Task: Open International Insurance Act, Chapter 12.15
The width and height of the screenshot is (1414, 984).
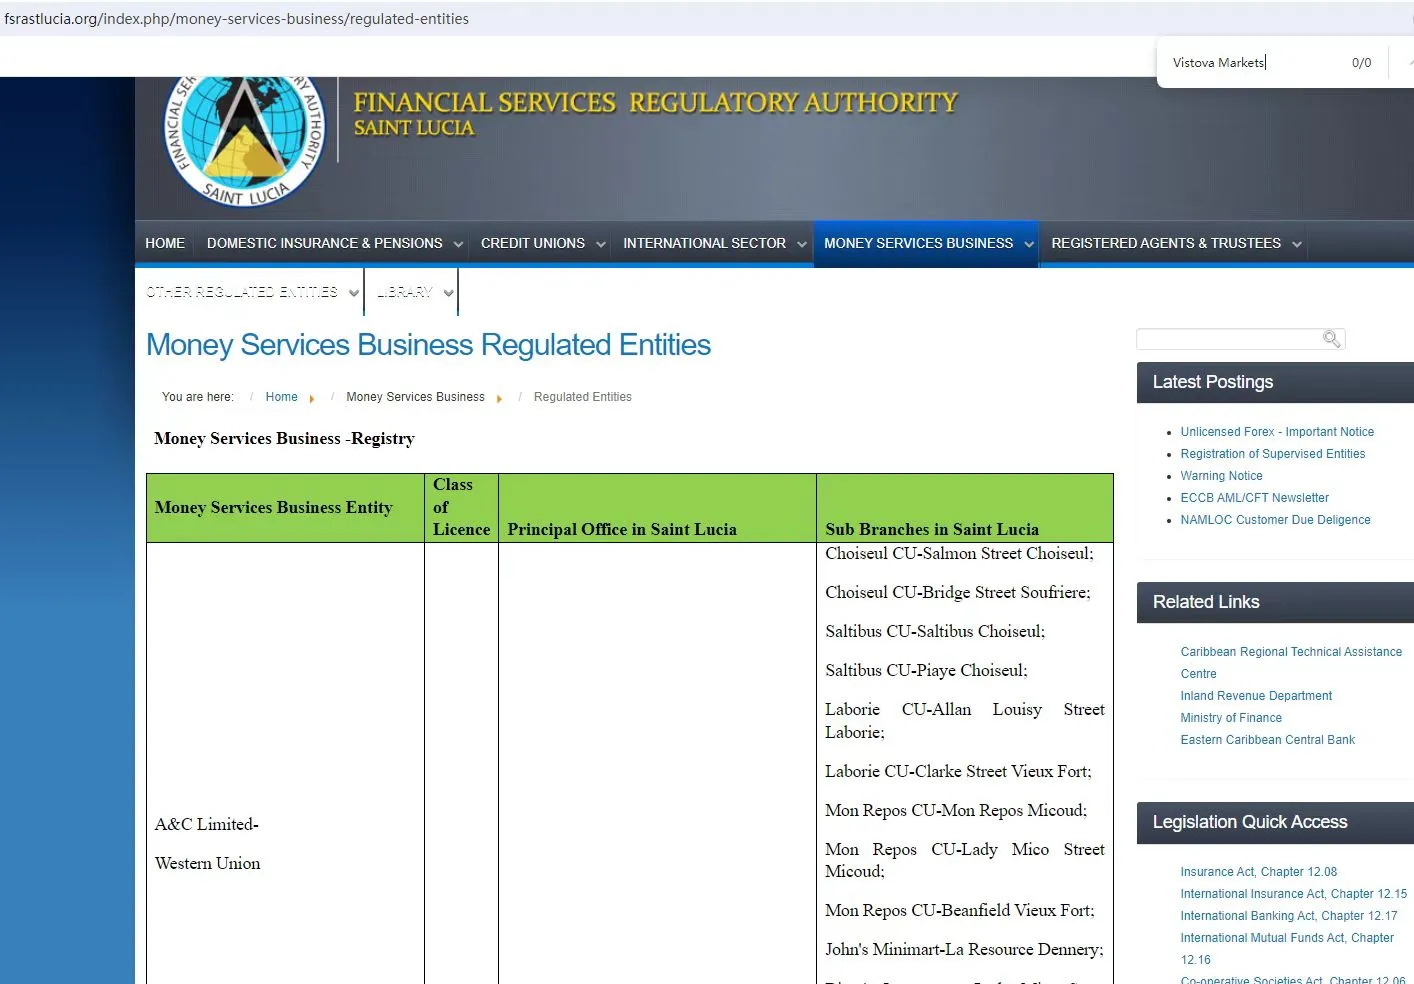Action: click(x=1294, y=894)
